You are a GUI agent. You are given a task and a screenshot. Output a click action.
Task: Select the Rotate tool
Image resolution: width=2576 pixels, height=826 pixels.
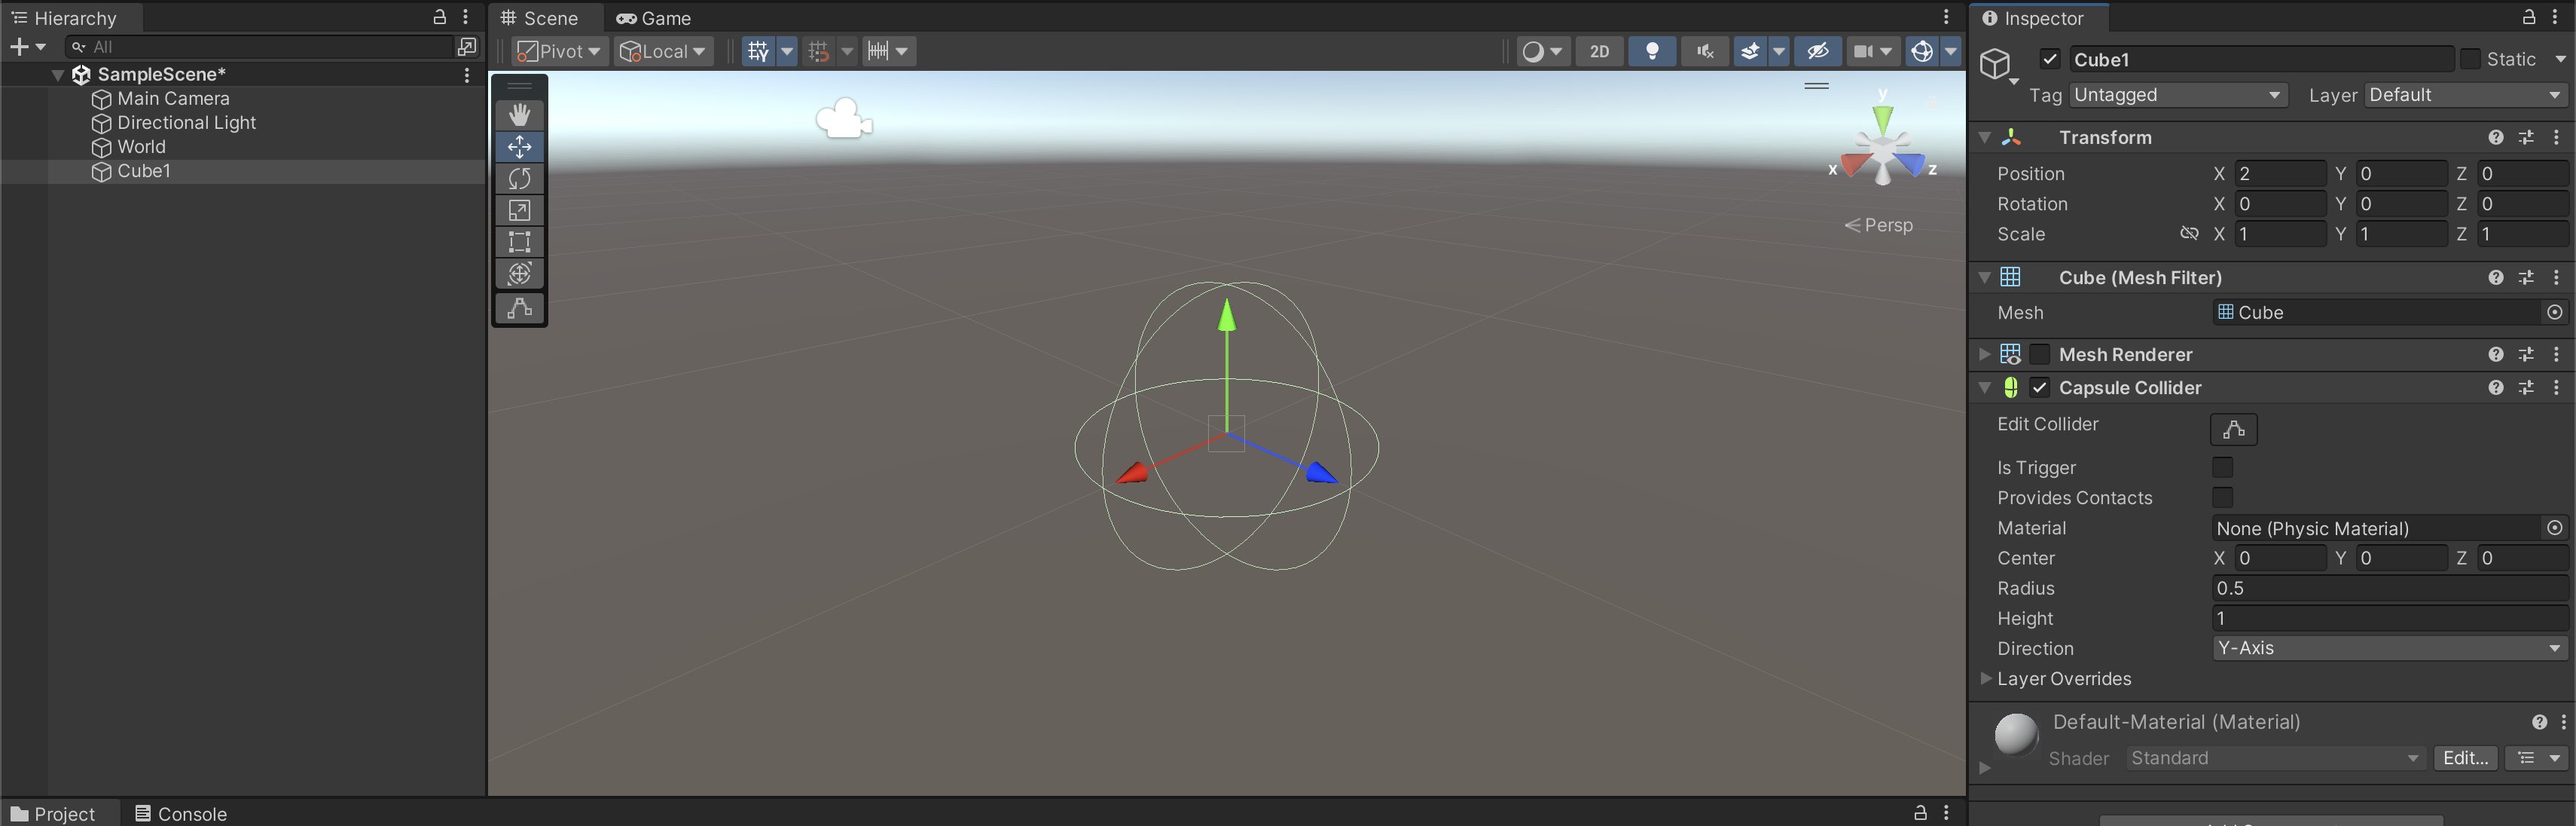(x=519, y=178)
